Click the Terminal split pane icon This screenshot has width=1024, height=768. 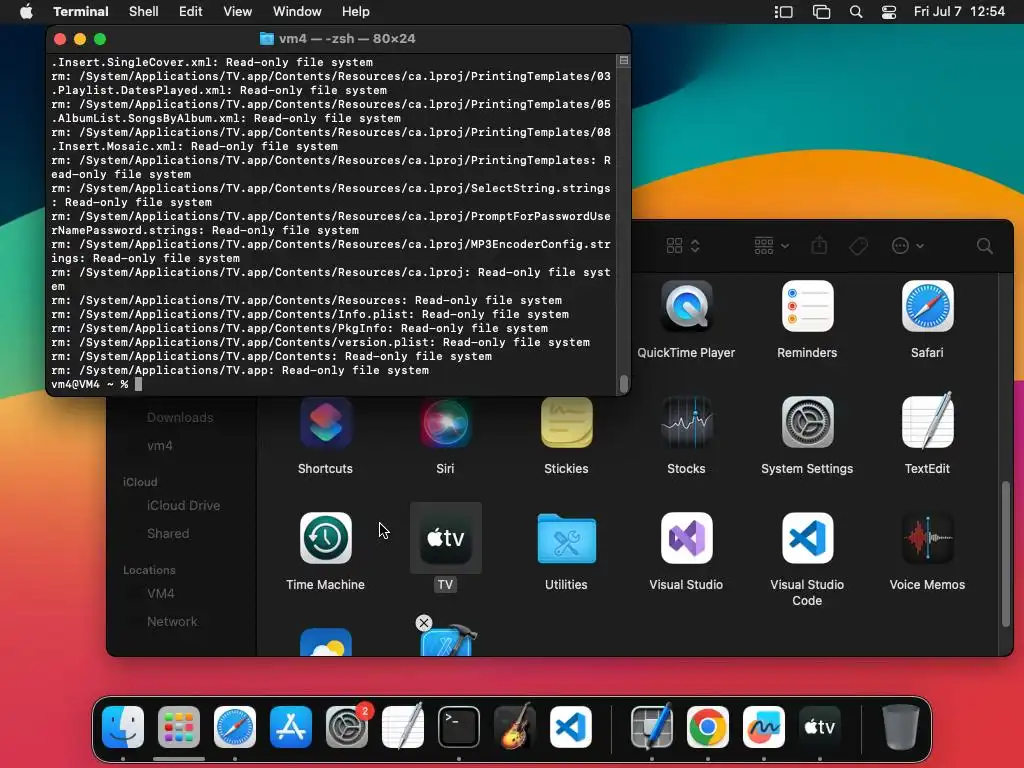pos(624,60)
